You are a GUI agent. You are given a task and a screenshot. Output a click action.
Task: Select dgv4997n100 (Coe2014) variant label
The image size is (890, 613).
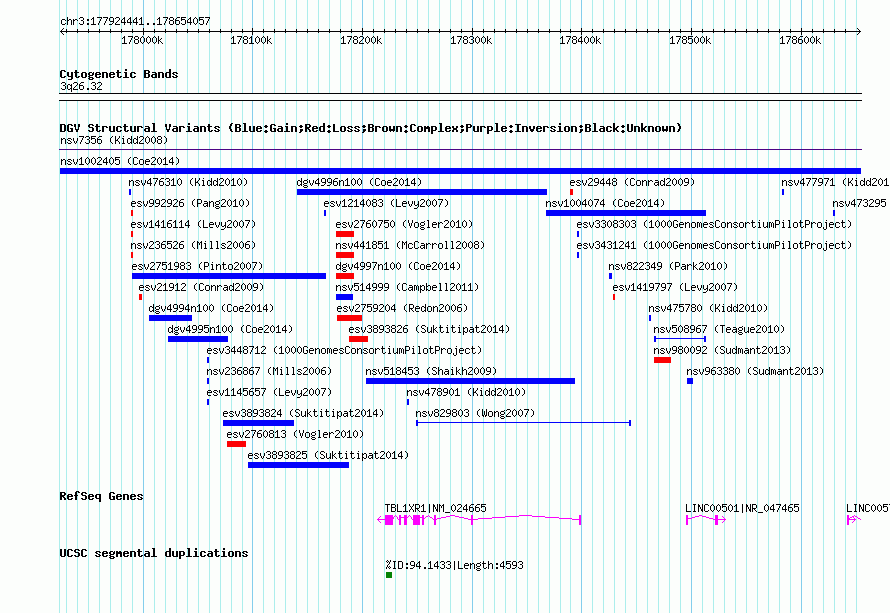point(398,266)
